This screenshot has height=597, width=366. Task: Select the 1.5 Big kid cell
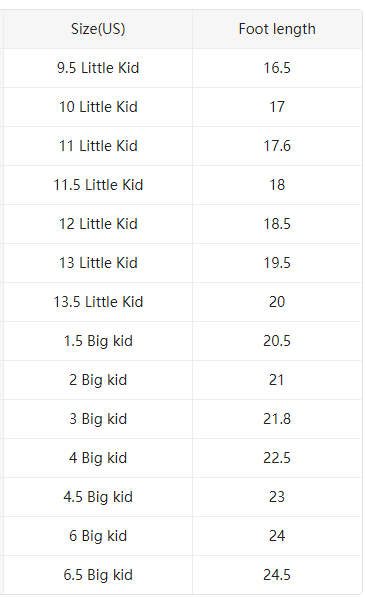pos(98,341)
